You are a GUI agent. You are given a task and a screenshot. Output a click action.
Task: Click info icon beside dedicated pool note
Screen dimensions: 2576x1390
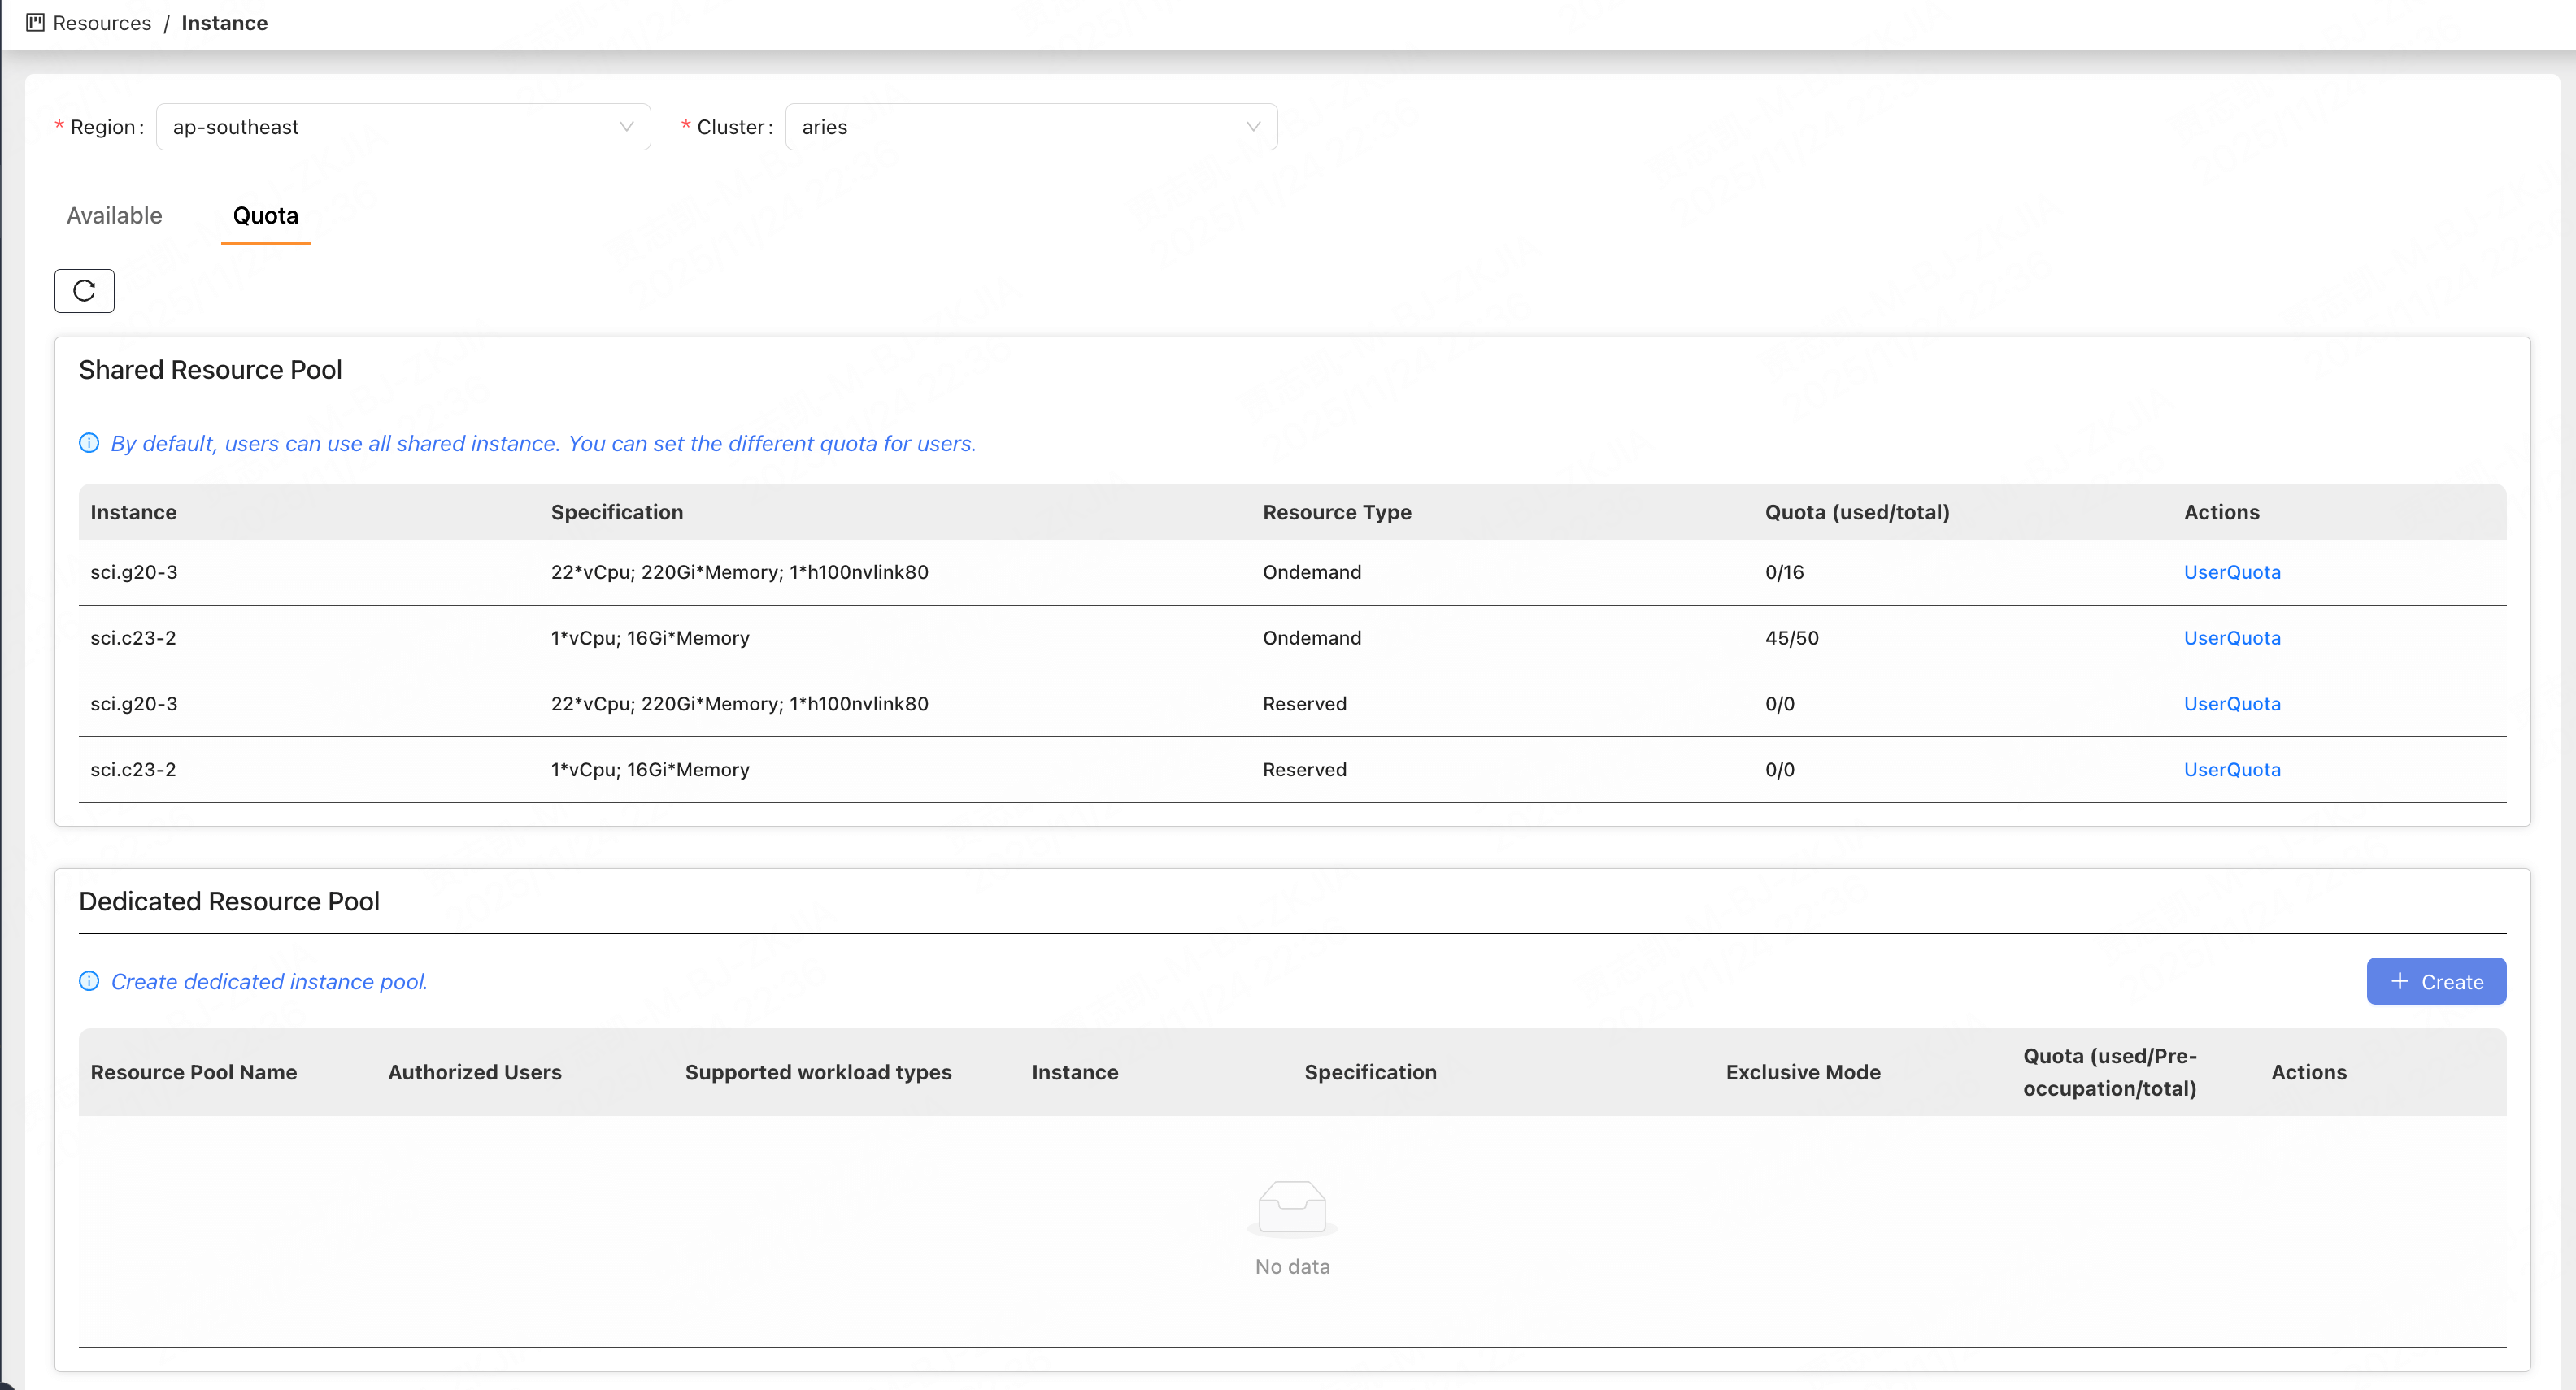(89, 981)
